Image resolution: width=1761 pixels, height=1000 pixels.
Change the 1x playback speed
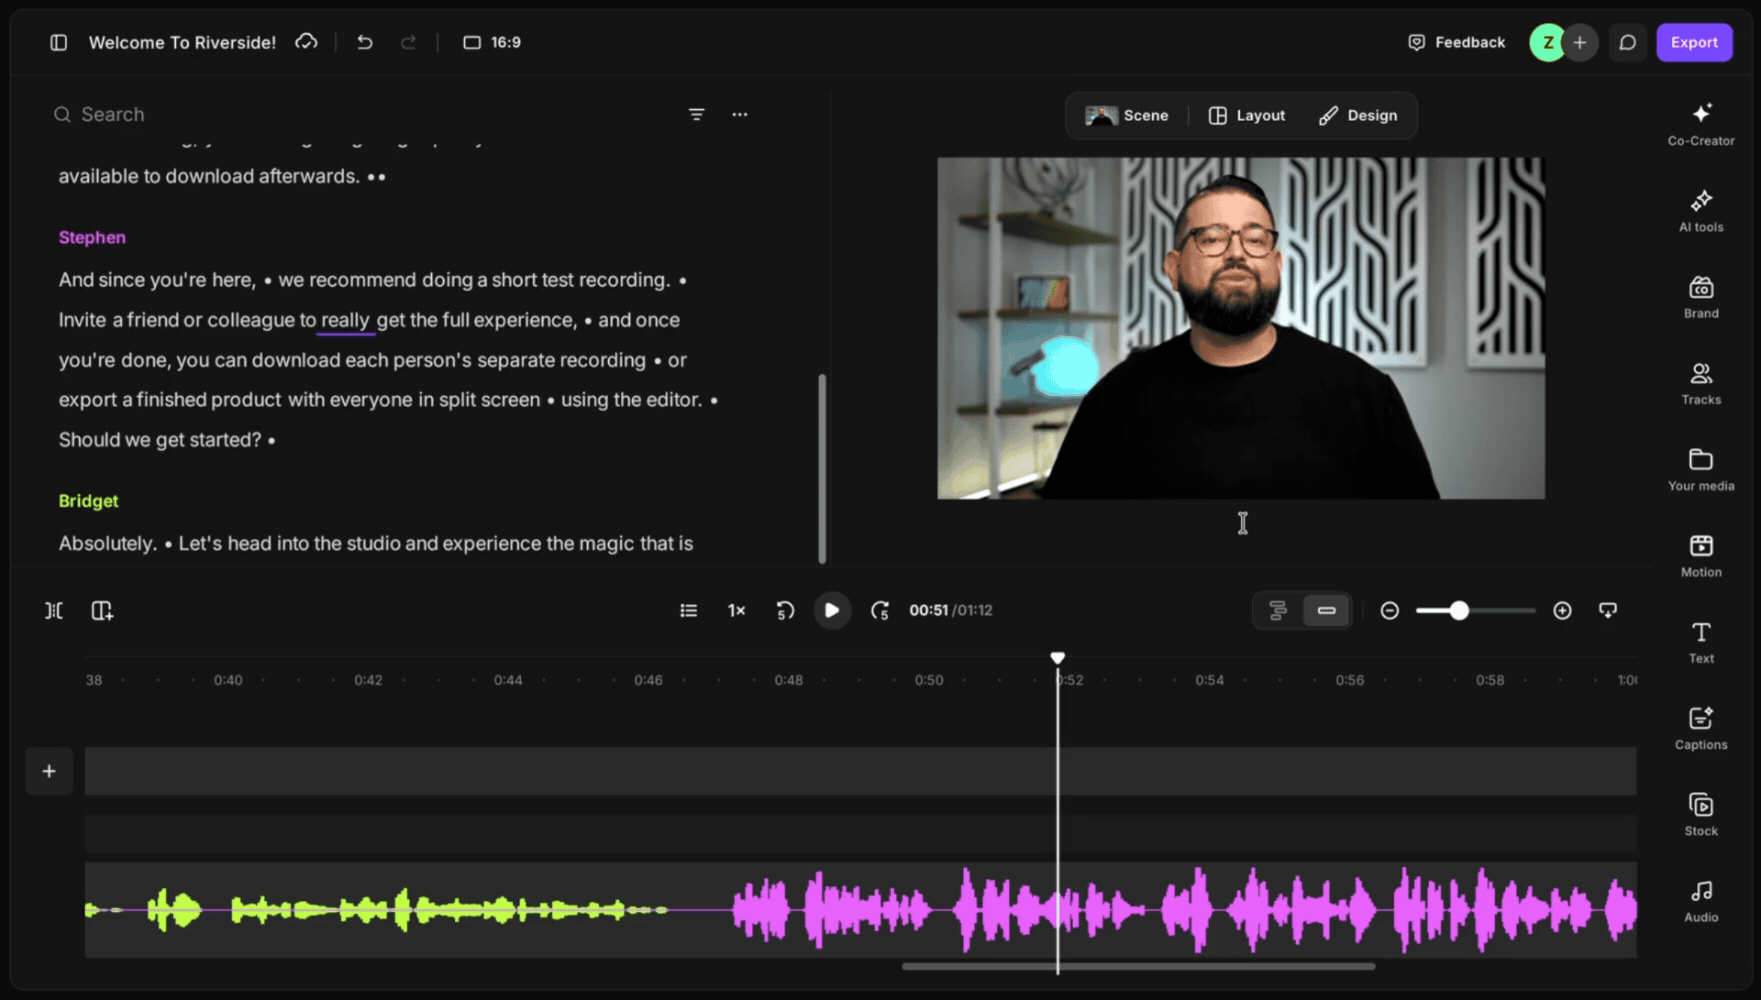pos(737,610)
